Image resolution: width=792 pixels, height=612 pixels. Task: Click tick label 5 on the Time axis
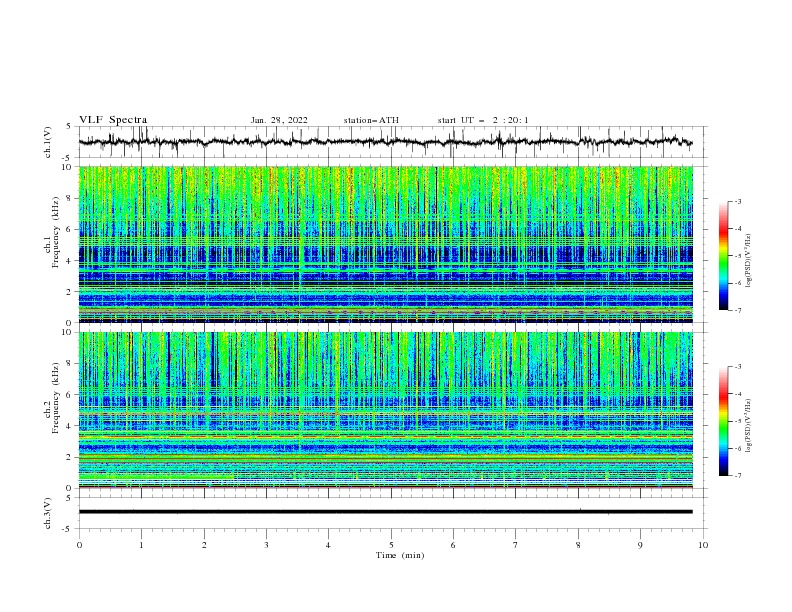tap(391, 545)
